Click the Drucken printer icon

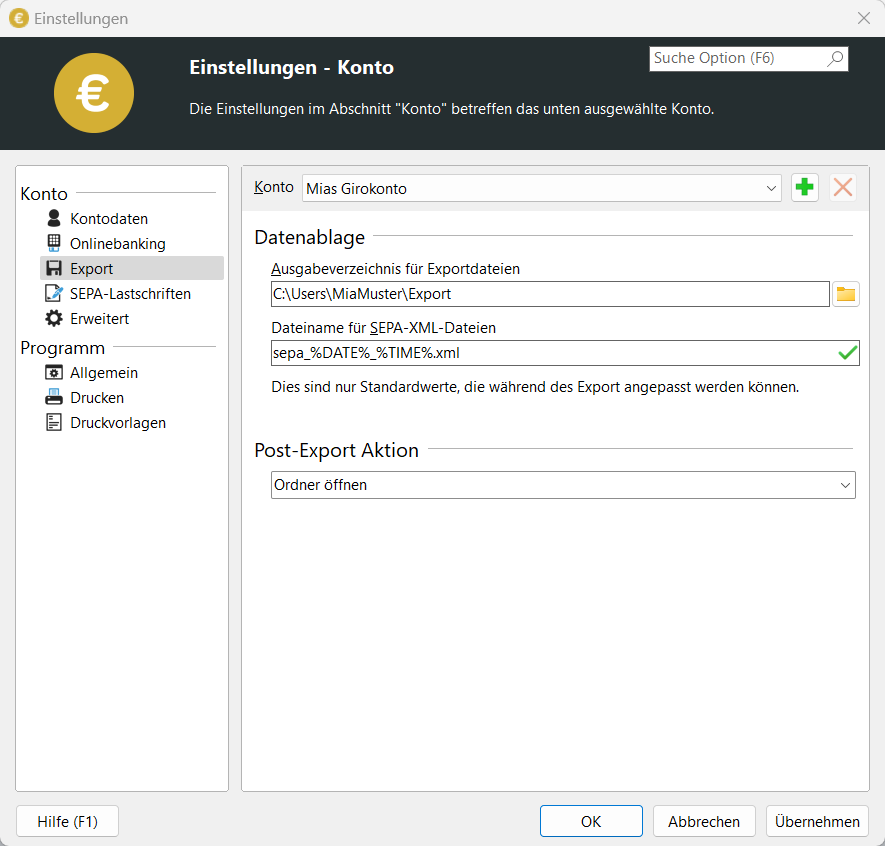[x=54, y=397]
